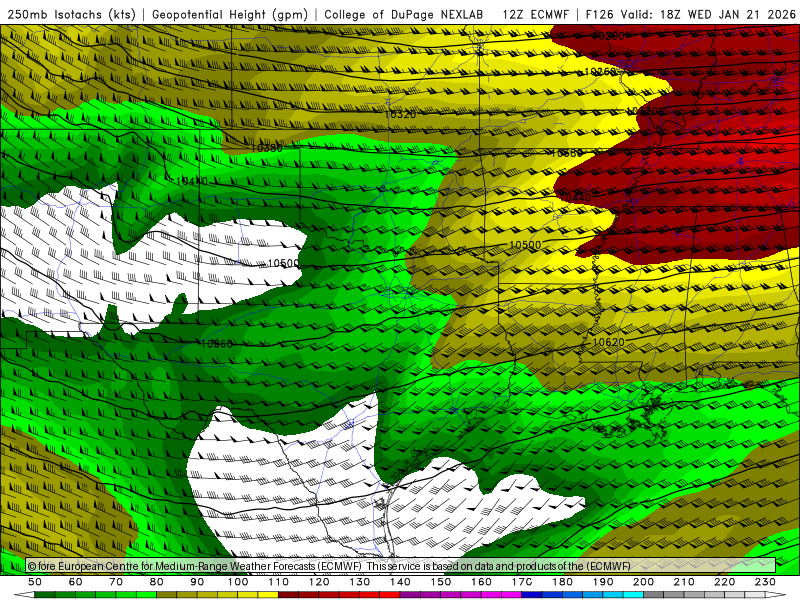
Task: Pick the darkest green colorbar swatch
Action: pyautogui.click(x=45, y=595)
